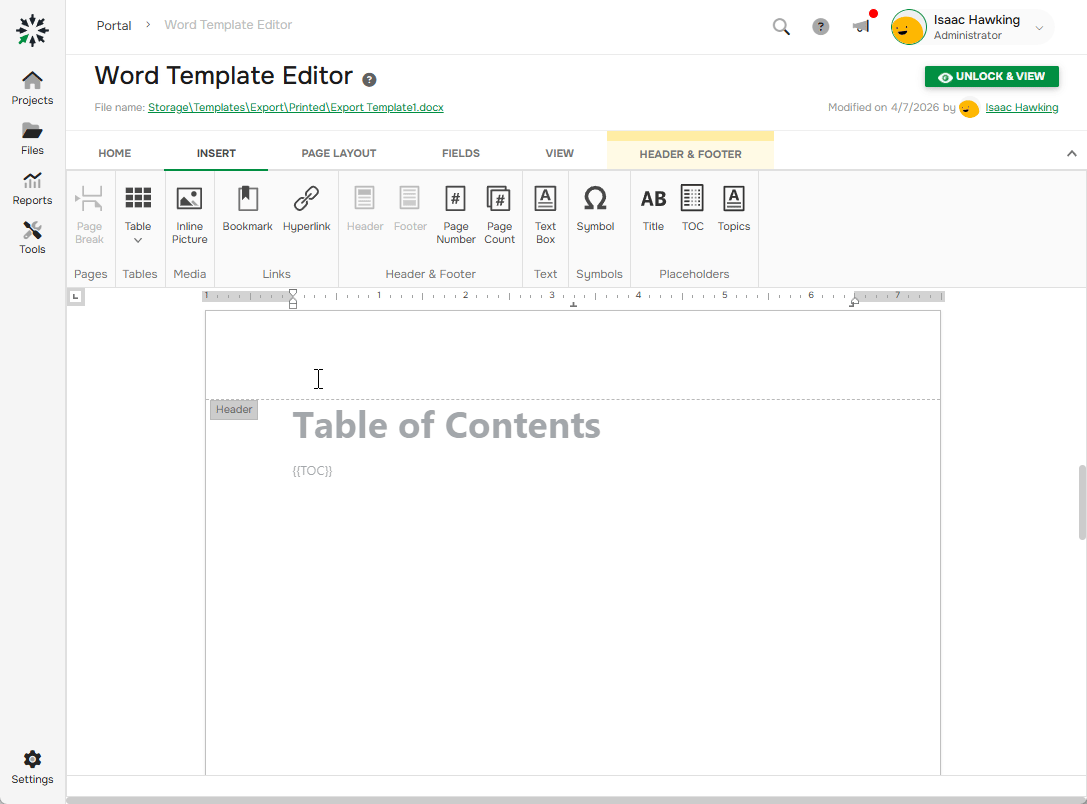Viewport: 1087px width, 804px height.
Task: Insert the Topics placeholder
Action: coord(734,209)
